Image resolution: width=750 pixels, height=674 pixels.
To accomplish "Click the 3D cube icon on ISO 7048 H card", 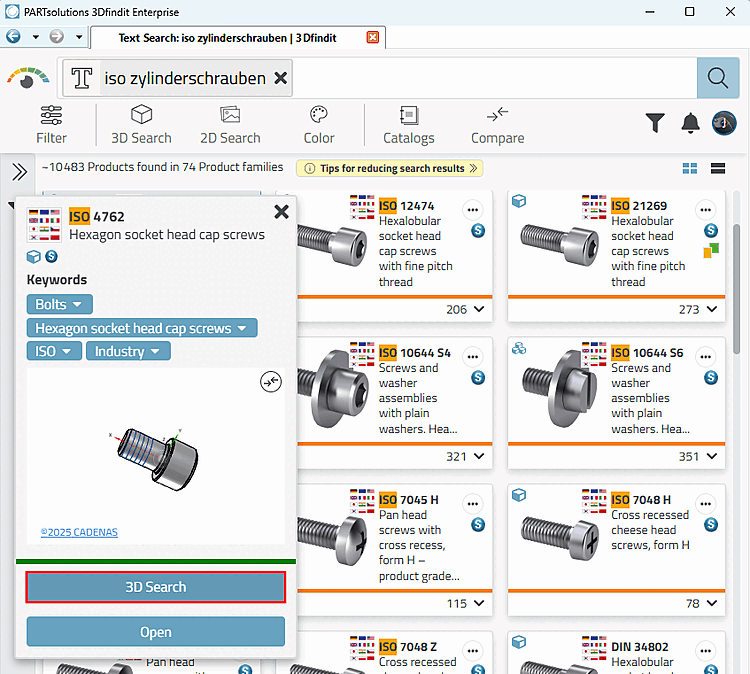I will click(519, 495).
